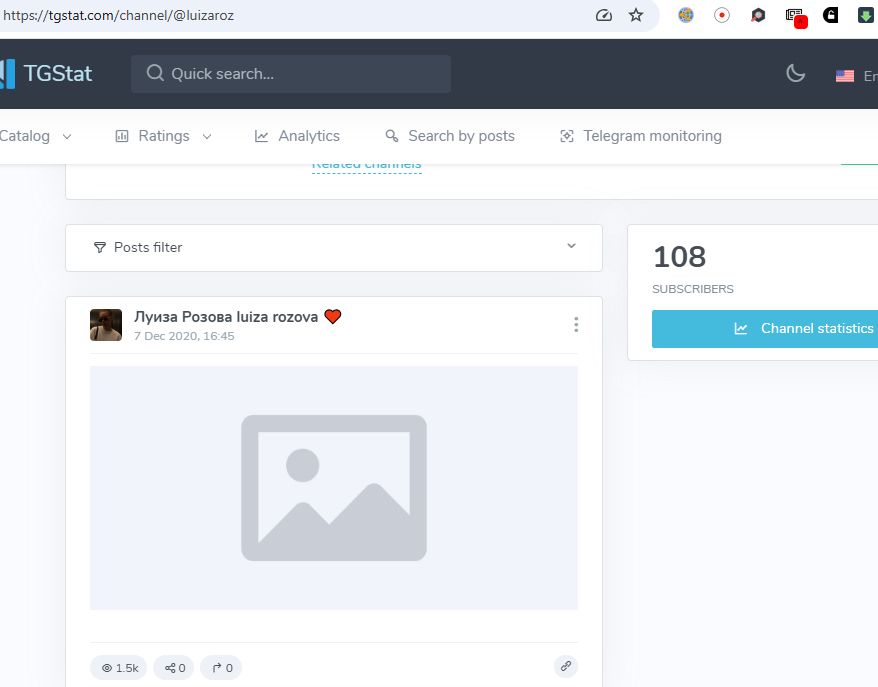Click the red record-dot extension icon

pyautogui.click(x=722, y=15)
